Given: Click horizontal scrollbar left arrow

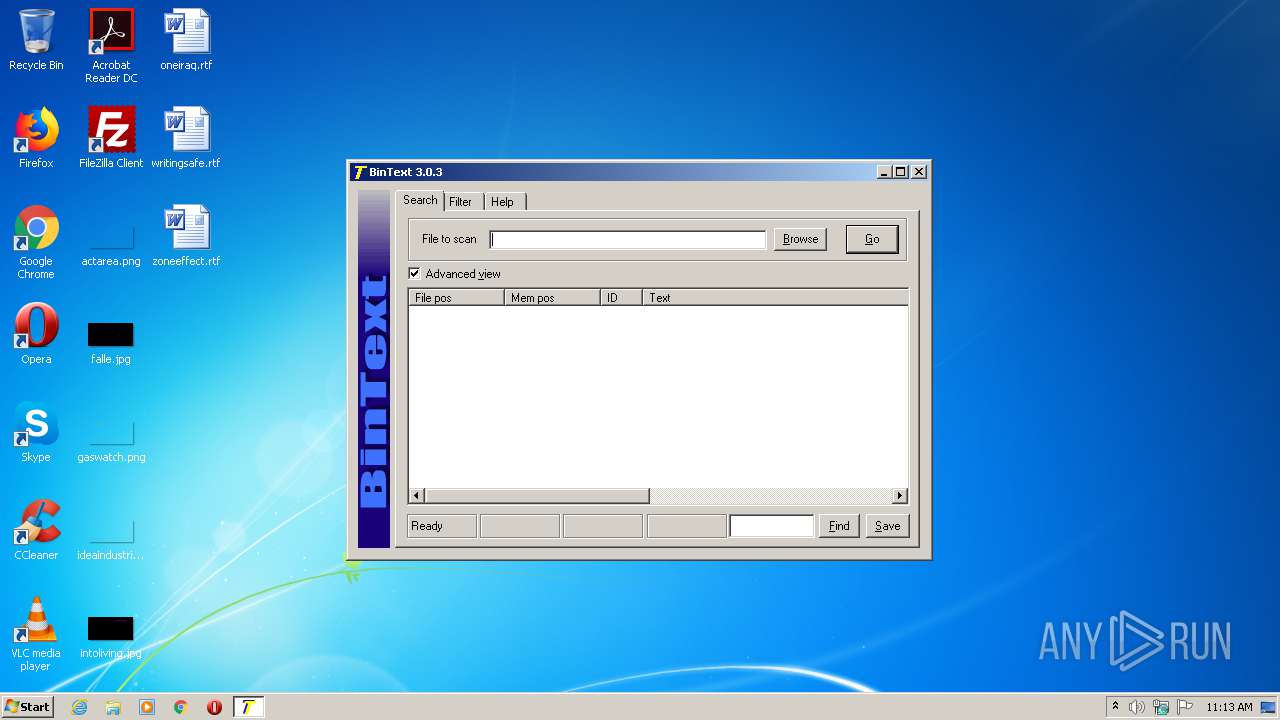Looking at the screenshot, I should [417, 496].
